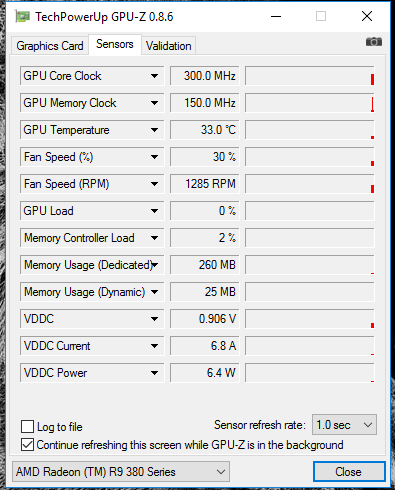Click the GPU Temperature value field
This screenshot has width=395, height=490.
click(x=205, y=130)
